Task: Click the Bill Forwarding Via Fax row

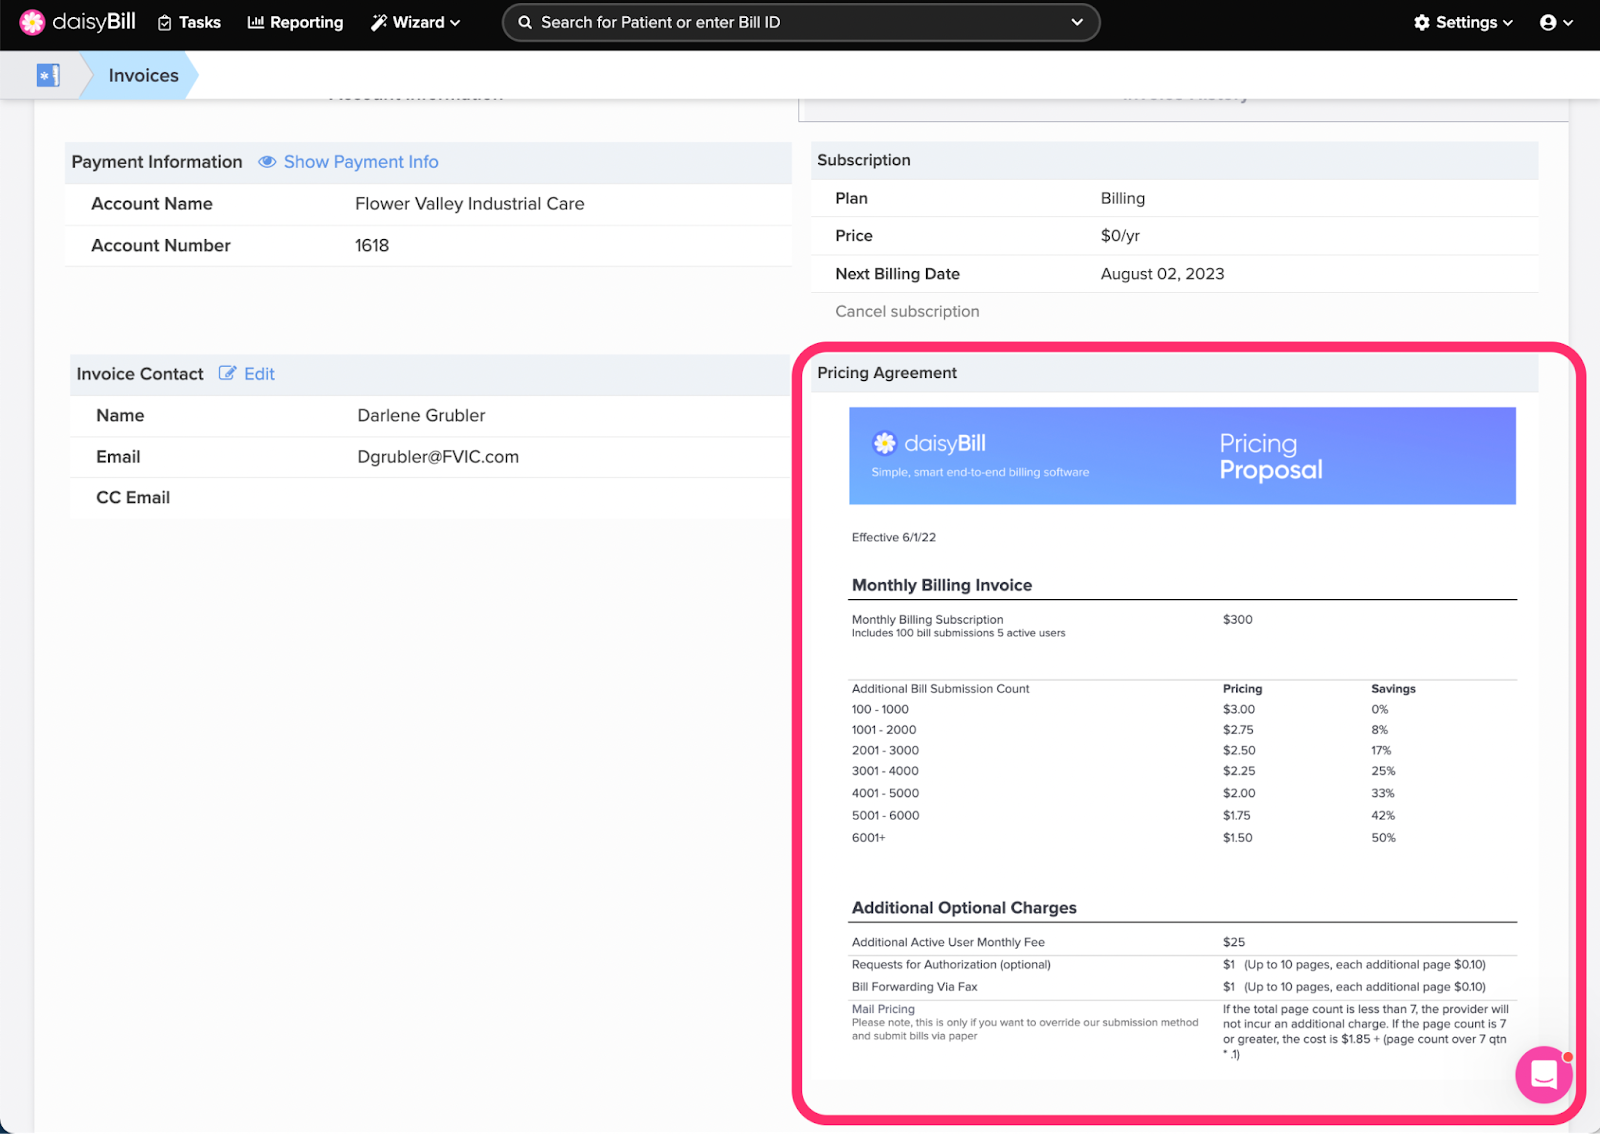Action: click(x=1183, y=987)
